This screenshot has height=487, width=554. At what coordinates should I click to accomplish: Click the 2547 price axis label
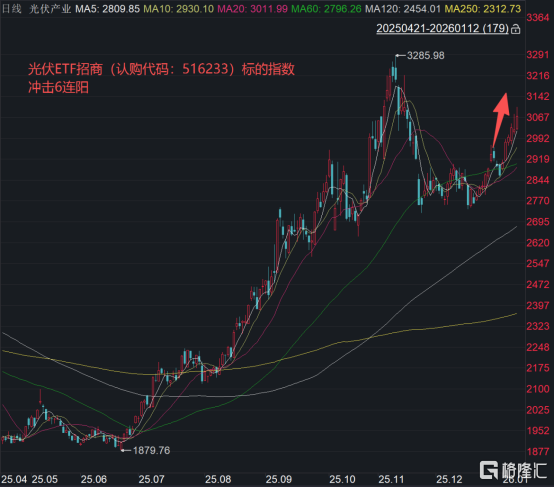tap(538, 264)
